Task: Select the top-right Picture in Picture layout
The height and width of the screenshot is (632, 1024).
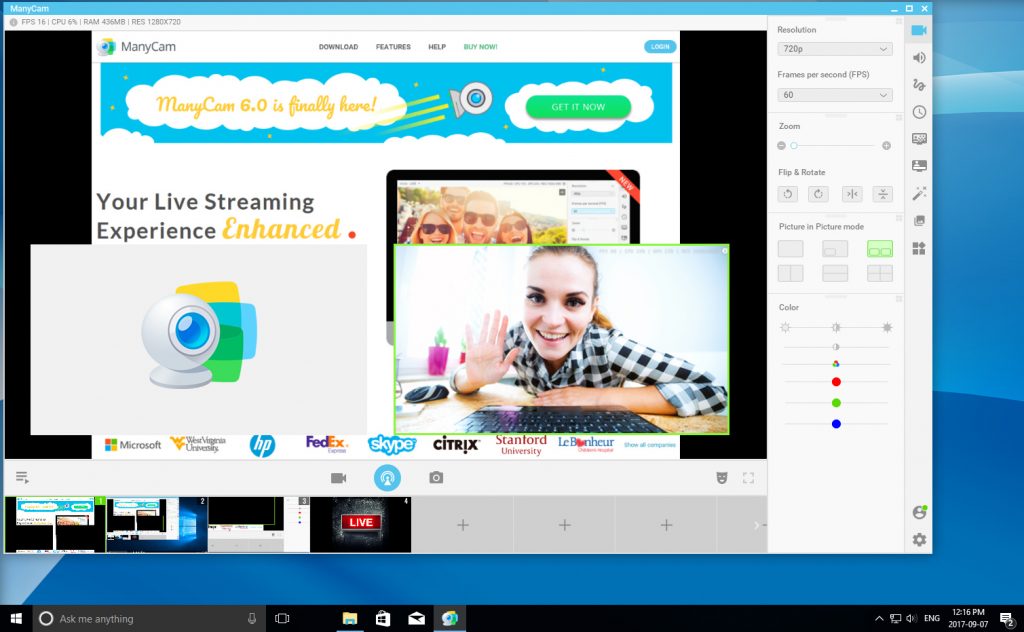Action: coord(880,247)
